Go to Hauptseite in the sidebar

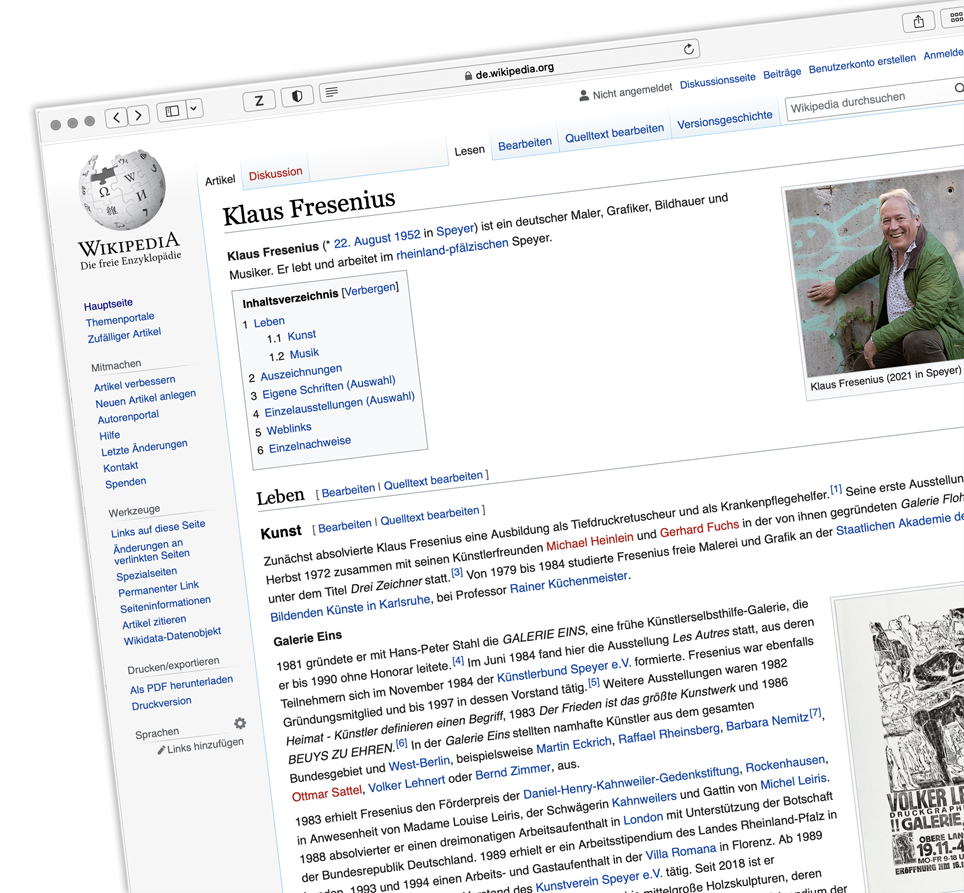(x=108, y=304)
